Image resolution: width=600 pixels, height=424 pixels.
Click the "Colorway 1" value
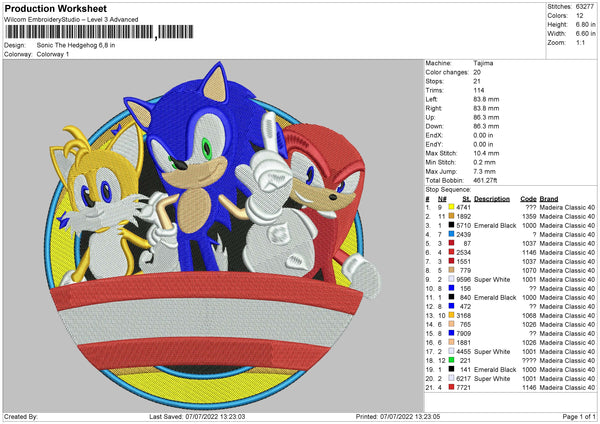pos(53,54)
